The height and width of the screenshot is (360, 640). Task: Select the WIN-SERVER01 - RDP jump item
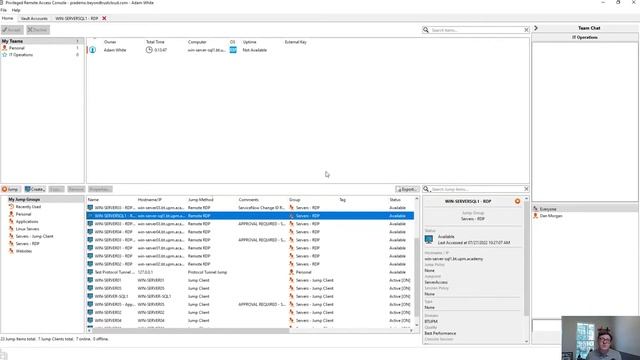(x=250, y=248)
